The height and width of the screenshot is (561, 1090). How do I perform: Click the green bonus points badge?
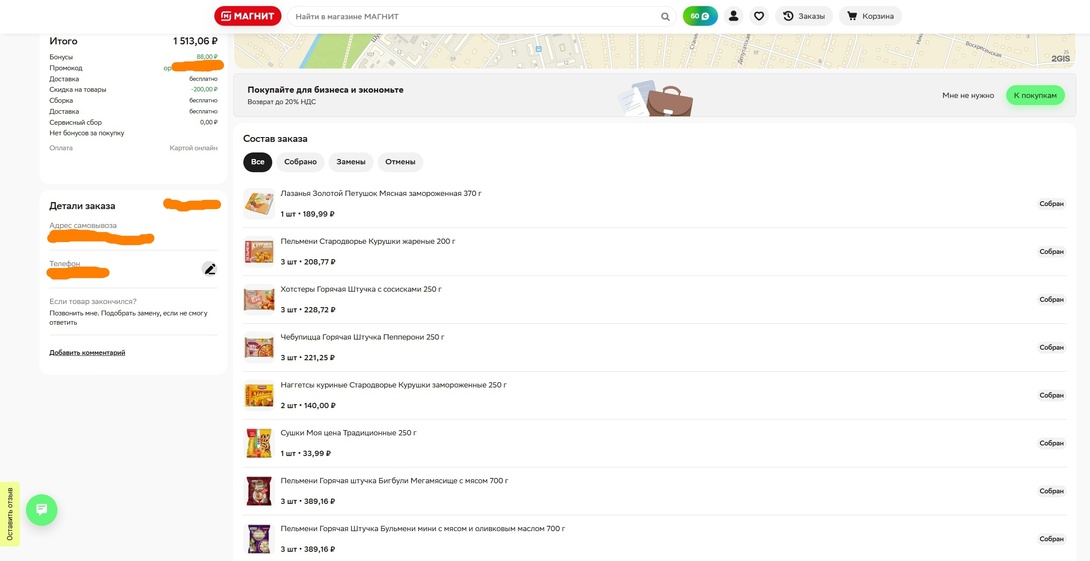700,16
